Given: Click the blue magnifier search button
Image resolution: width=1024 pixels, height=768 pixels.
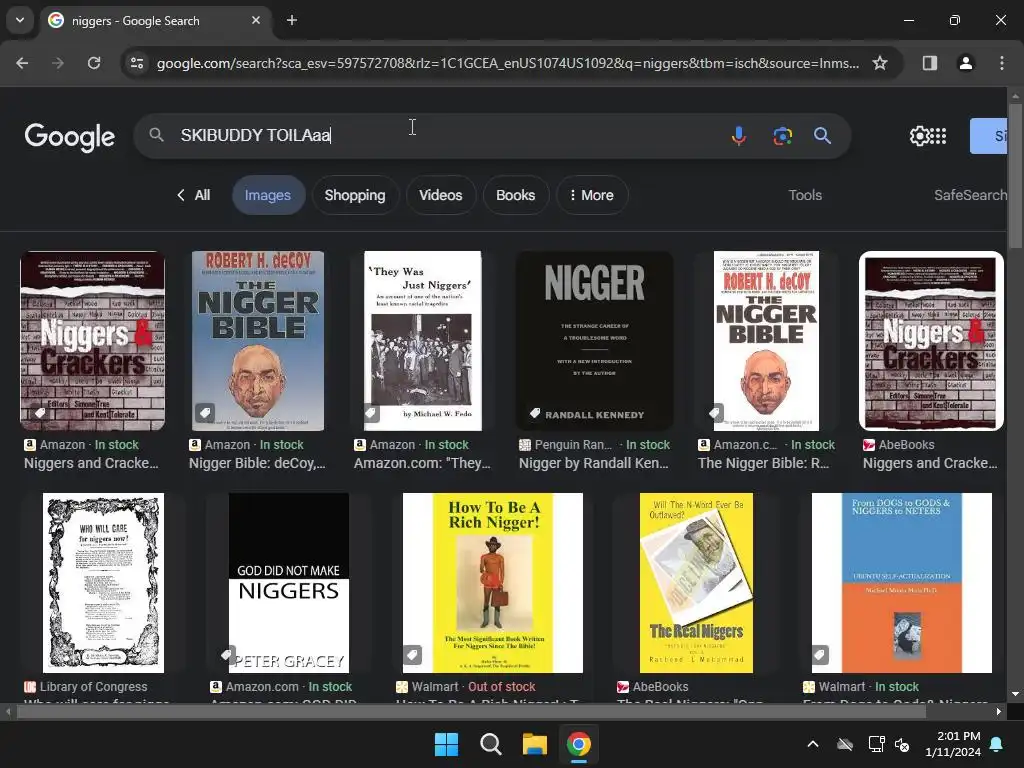Looking at the screenshot, I should coord(822,136).
